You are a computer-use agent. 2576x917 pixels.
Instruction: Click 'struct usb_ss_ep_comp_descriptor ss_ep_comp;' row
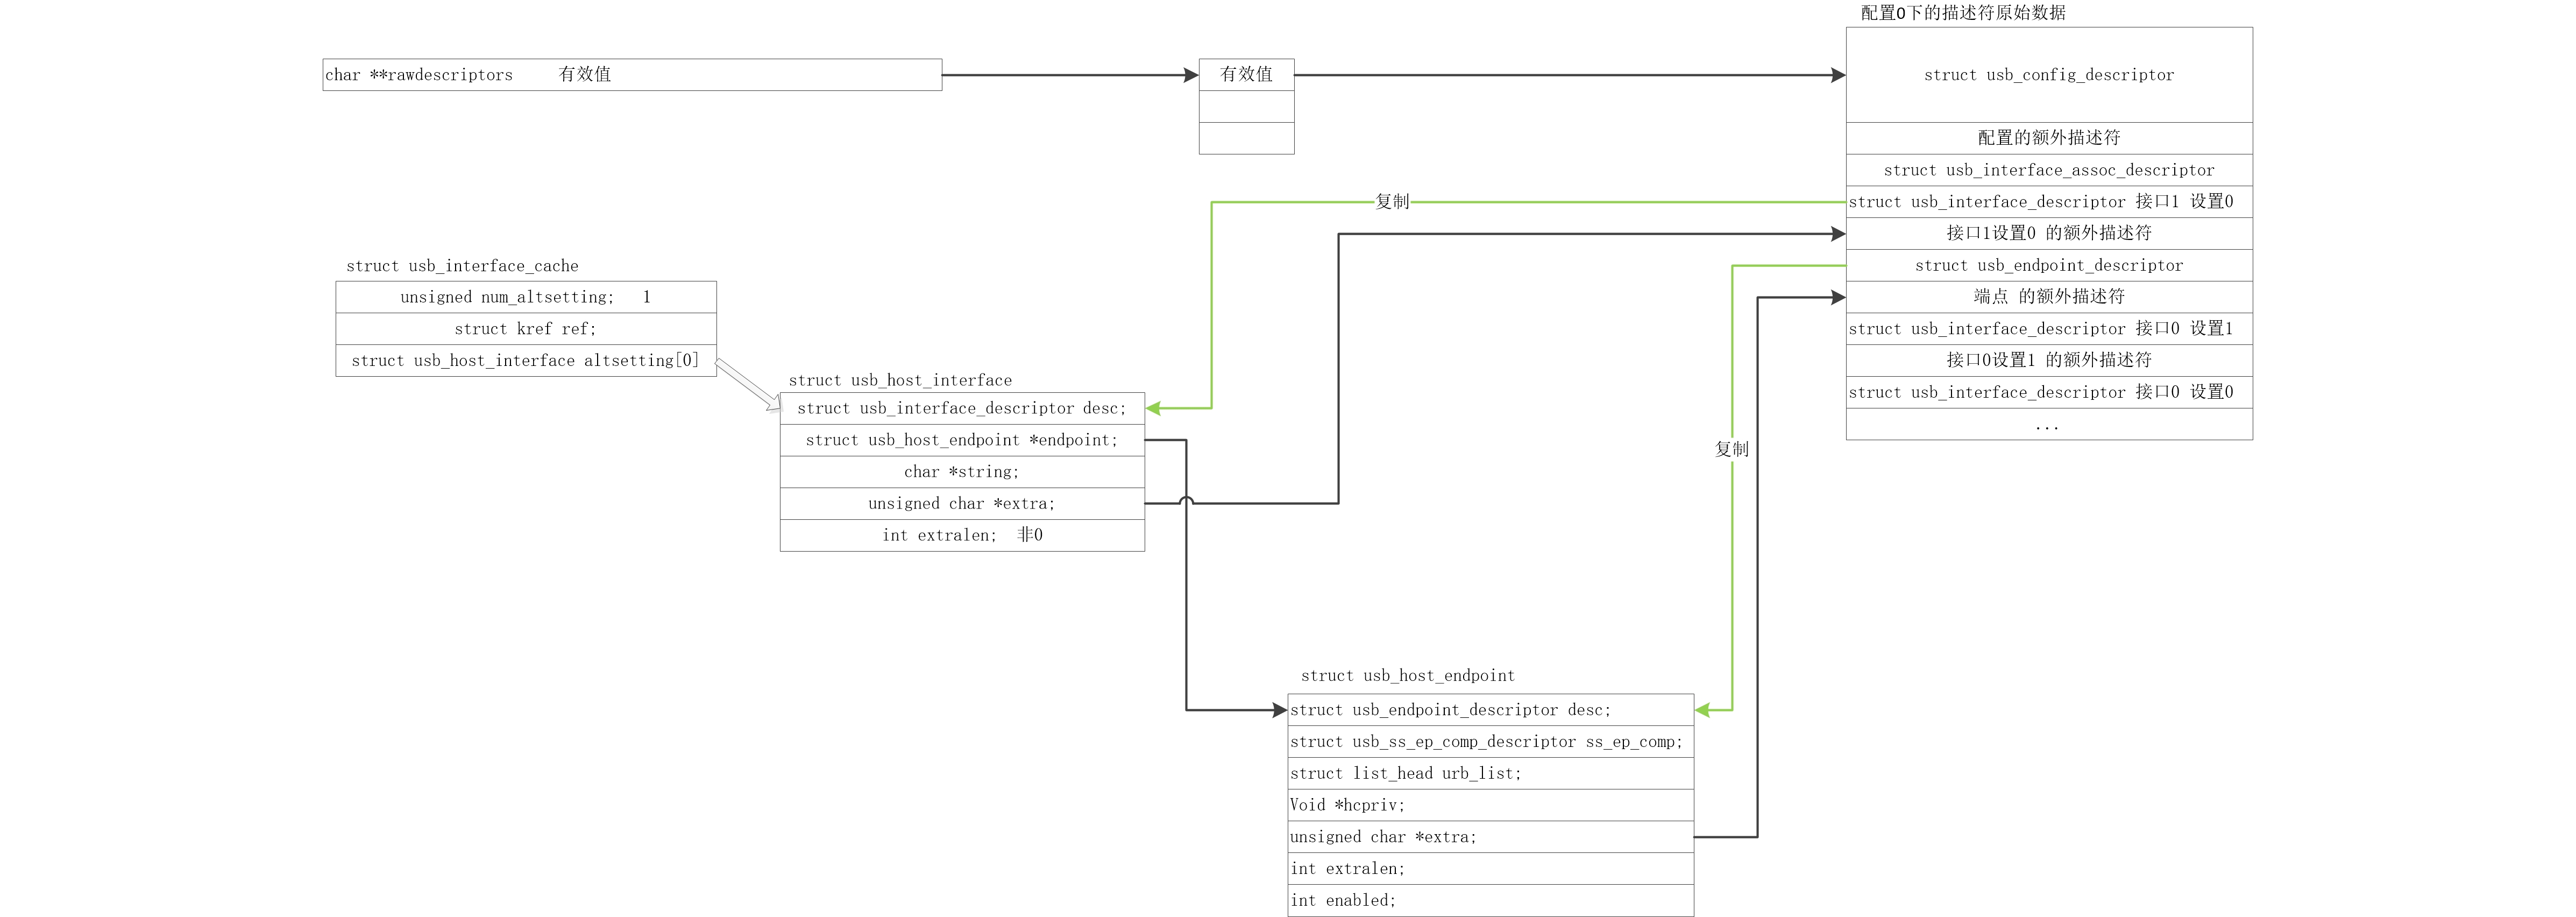pos(1491,742)
